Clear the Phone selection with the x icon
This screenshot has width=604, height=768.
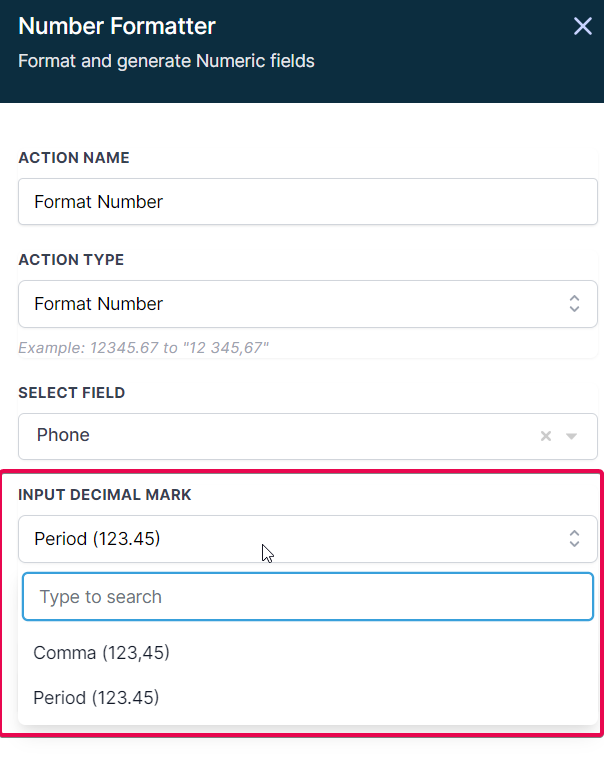(x=546, y=436)
